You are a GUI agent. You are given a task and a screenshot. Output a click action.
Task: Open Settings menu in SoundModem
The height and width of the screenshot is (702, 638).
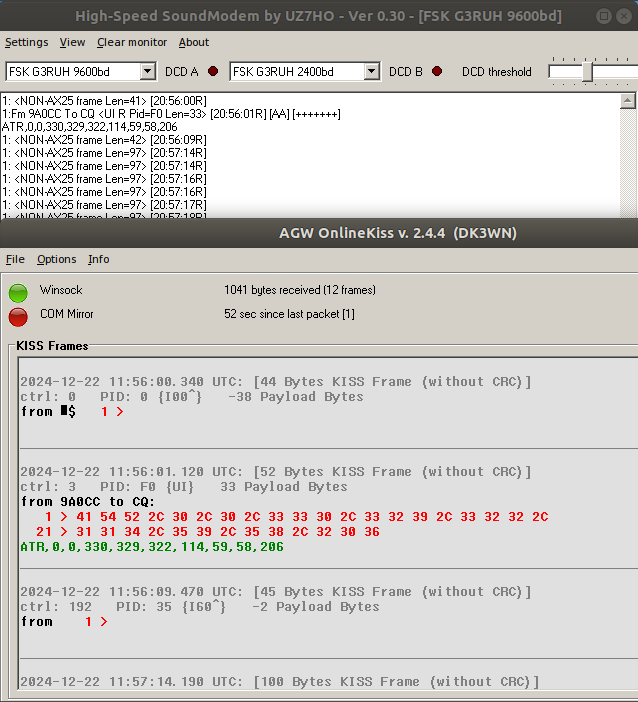point(26,42)
